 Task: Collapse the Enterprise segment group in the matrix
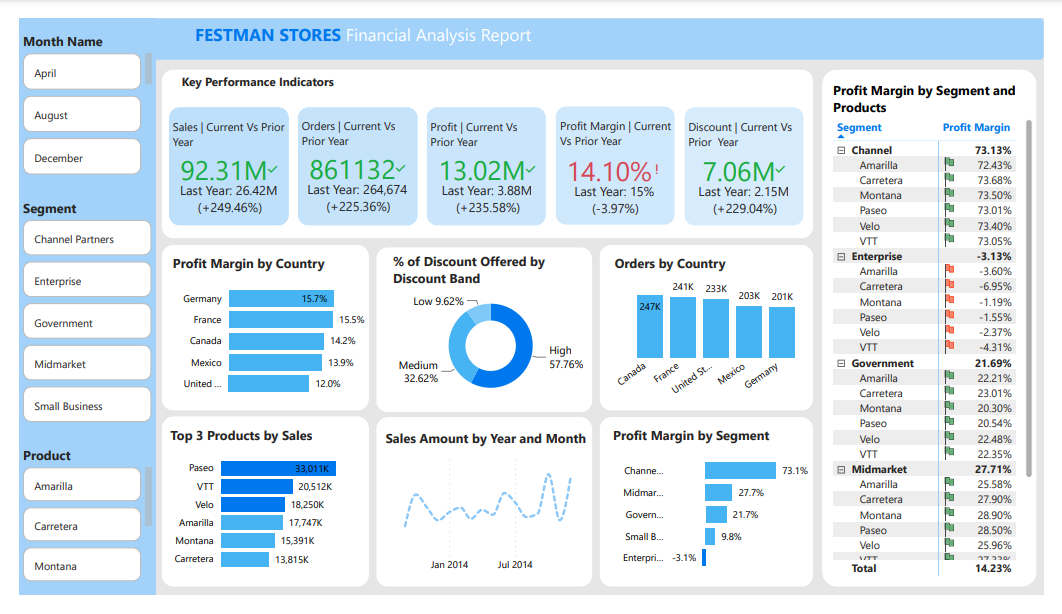coord(841,257)
